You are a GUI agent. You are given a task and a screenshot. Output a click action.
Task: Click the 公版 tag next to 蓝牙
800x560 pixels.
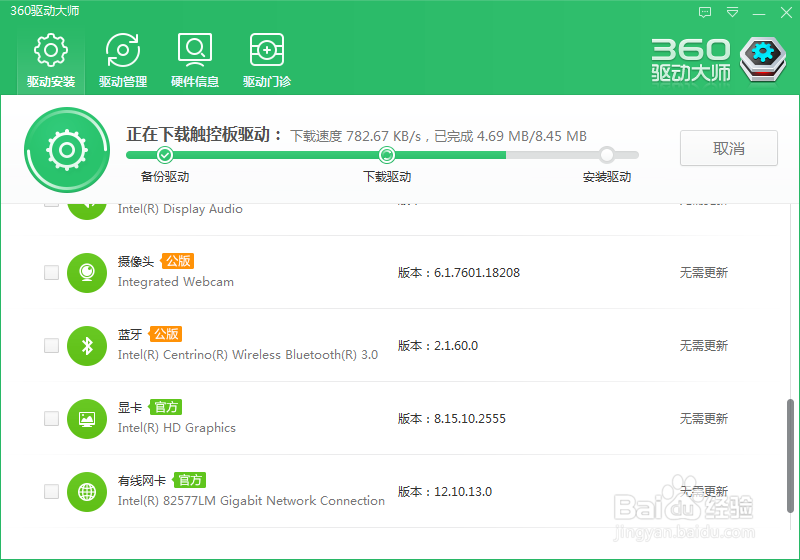pos(165,334)
